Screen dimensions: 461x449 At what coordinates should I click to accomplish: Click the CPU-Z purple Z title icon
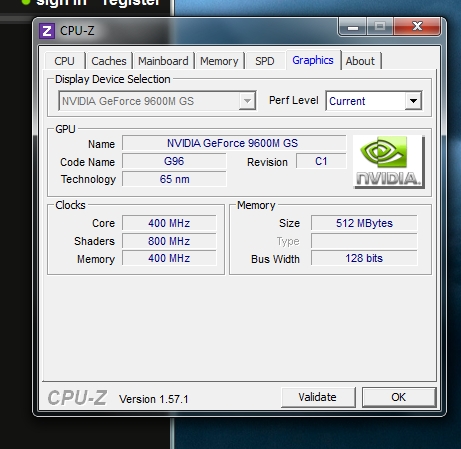pyautogui.click(x=47, y=31)
